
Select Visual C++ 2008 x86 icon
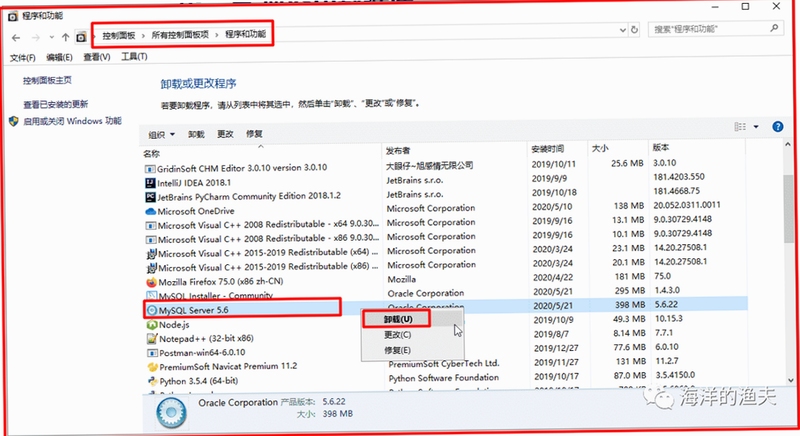tap(151, 240)
